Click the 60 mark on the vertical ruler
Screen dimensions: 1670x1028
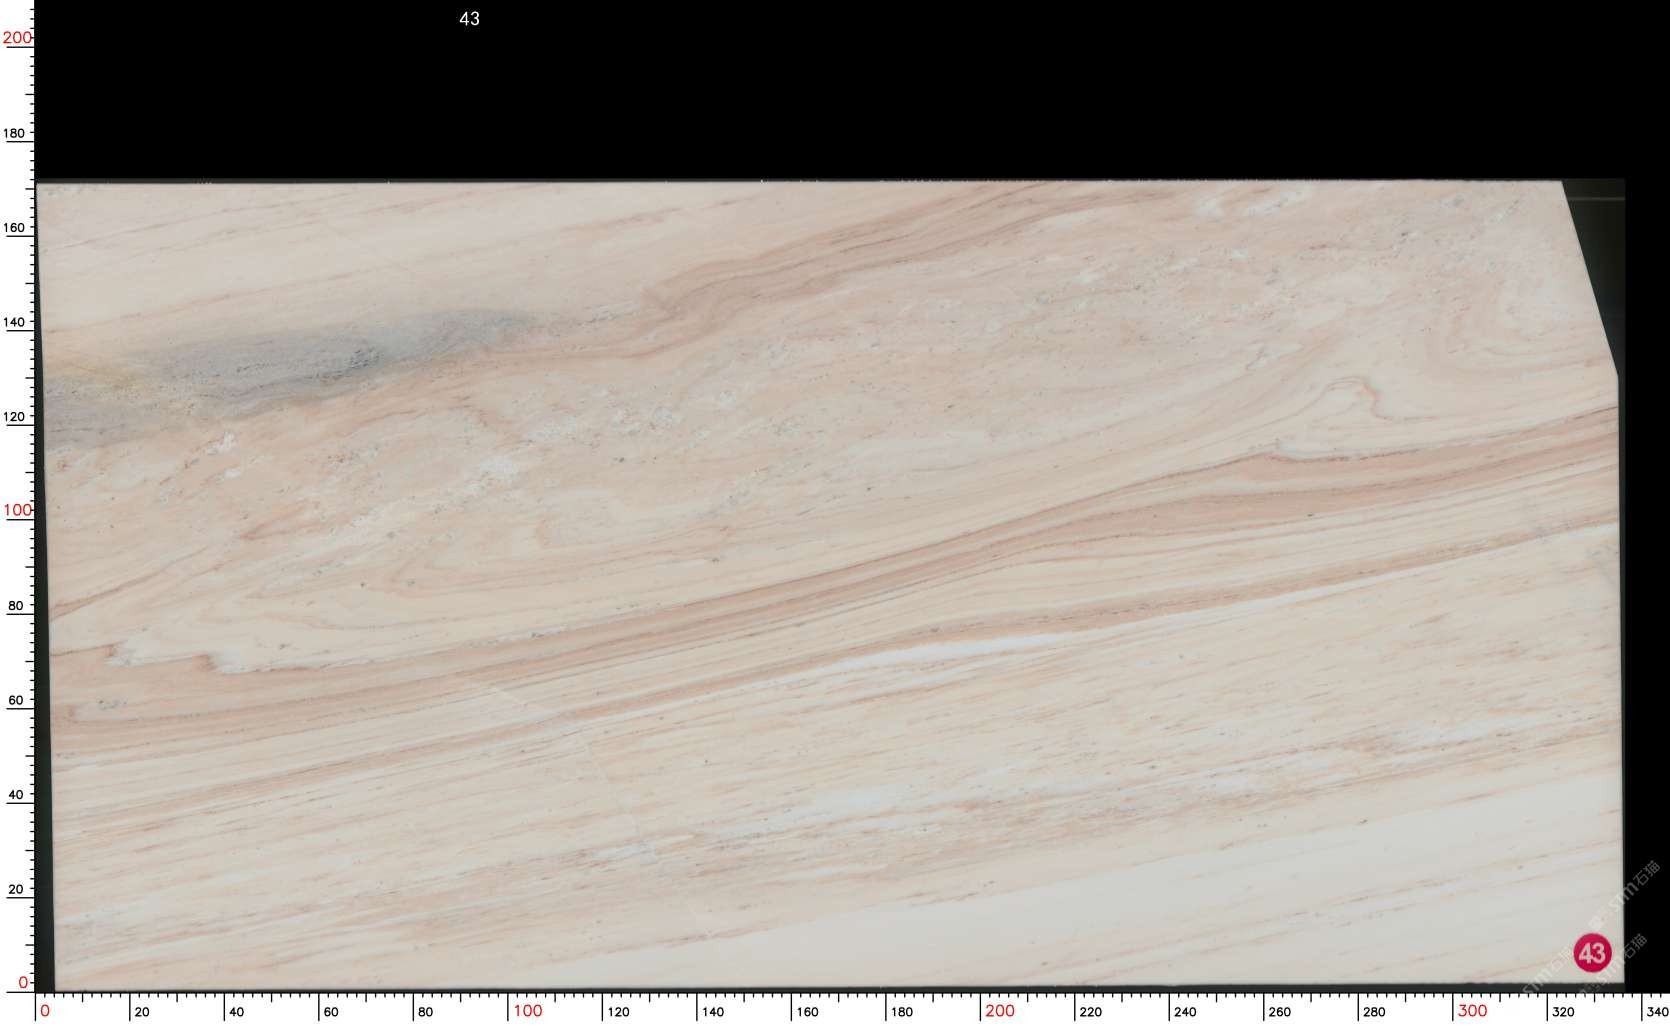tap(16, 700)
